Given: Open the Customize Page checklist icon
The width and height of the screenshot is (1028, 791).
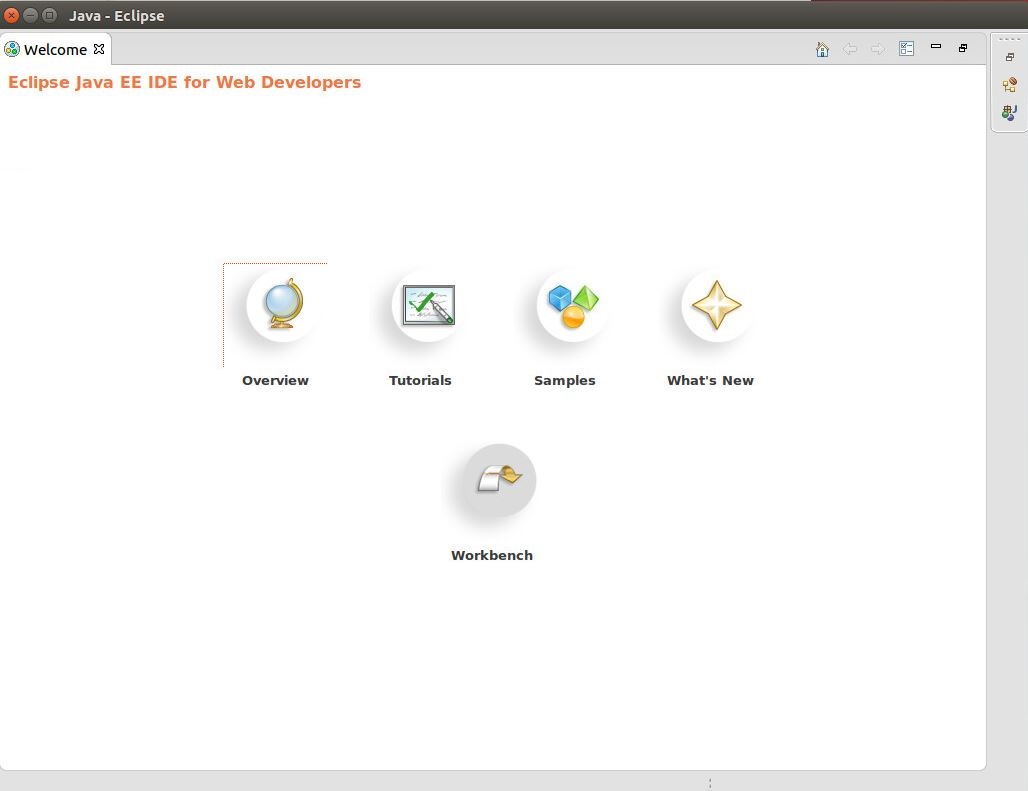Looking at the screenshot, I should coord(906,48).
